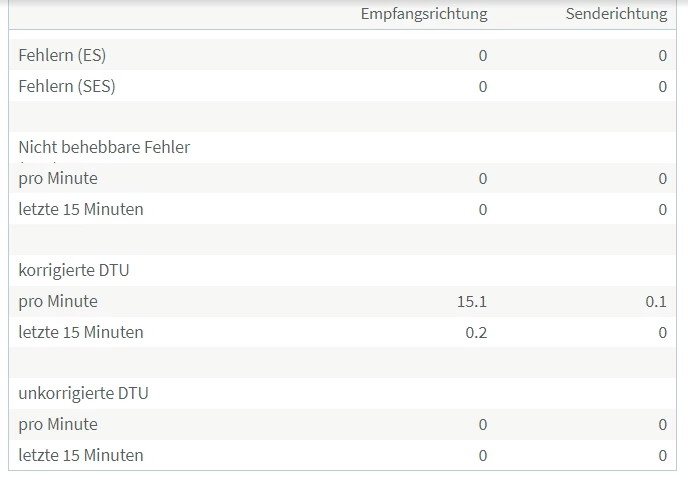
Task: Select pro Minute under korrigierte DTU
Action: [58, 302]
